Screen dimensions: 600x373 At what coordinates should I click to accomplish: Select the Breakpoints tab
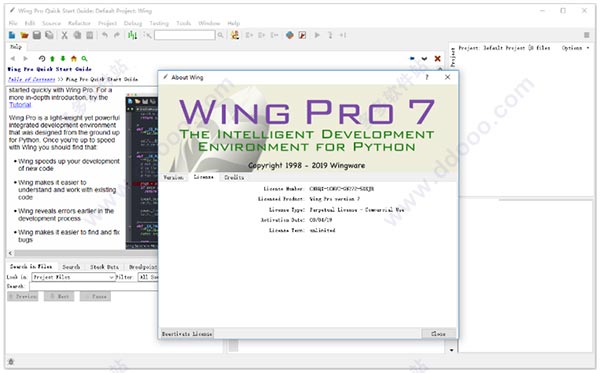142,267
